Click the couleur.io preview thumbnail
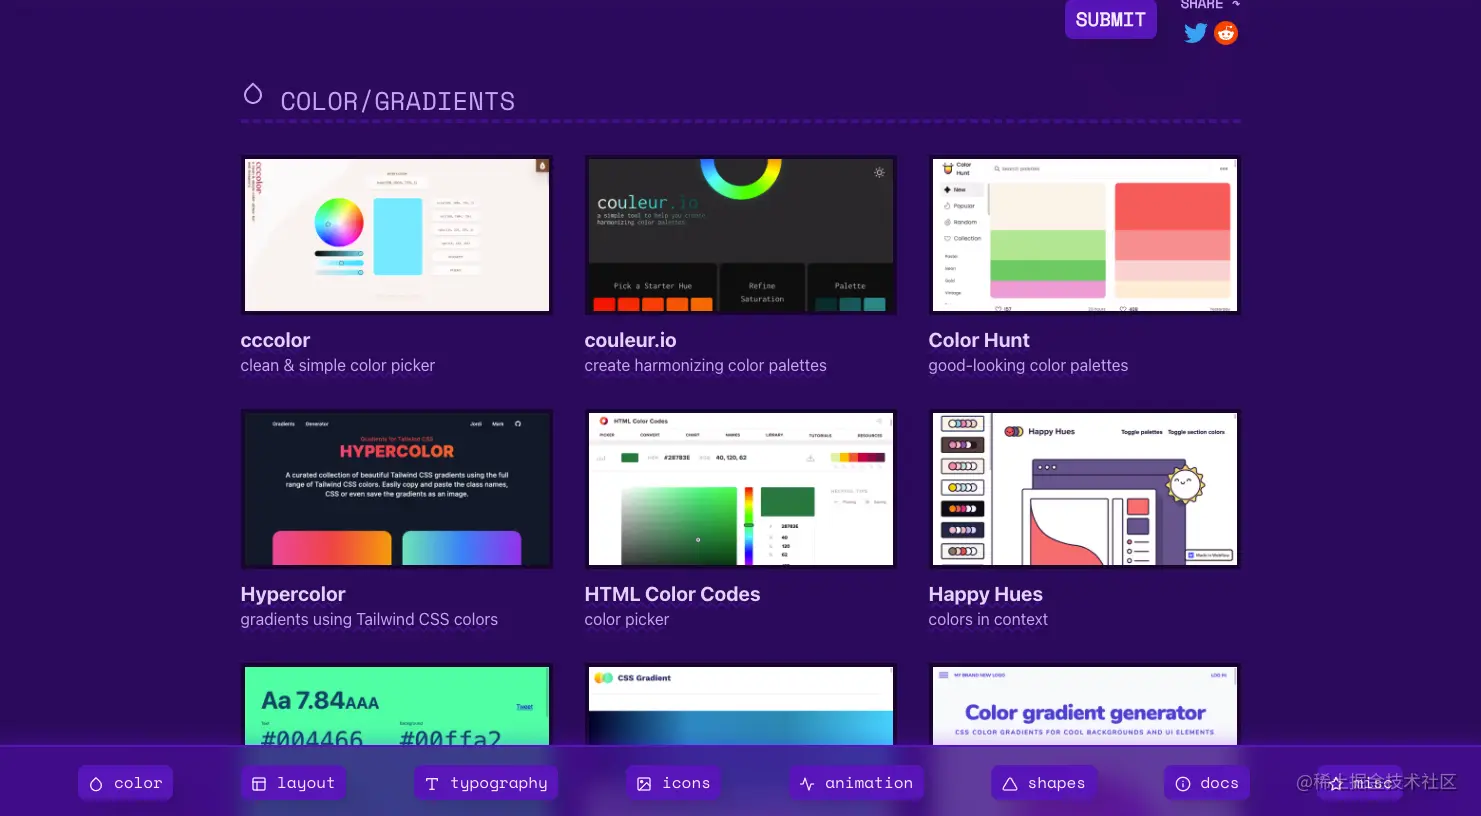 (x=740, y=234)
